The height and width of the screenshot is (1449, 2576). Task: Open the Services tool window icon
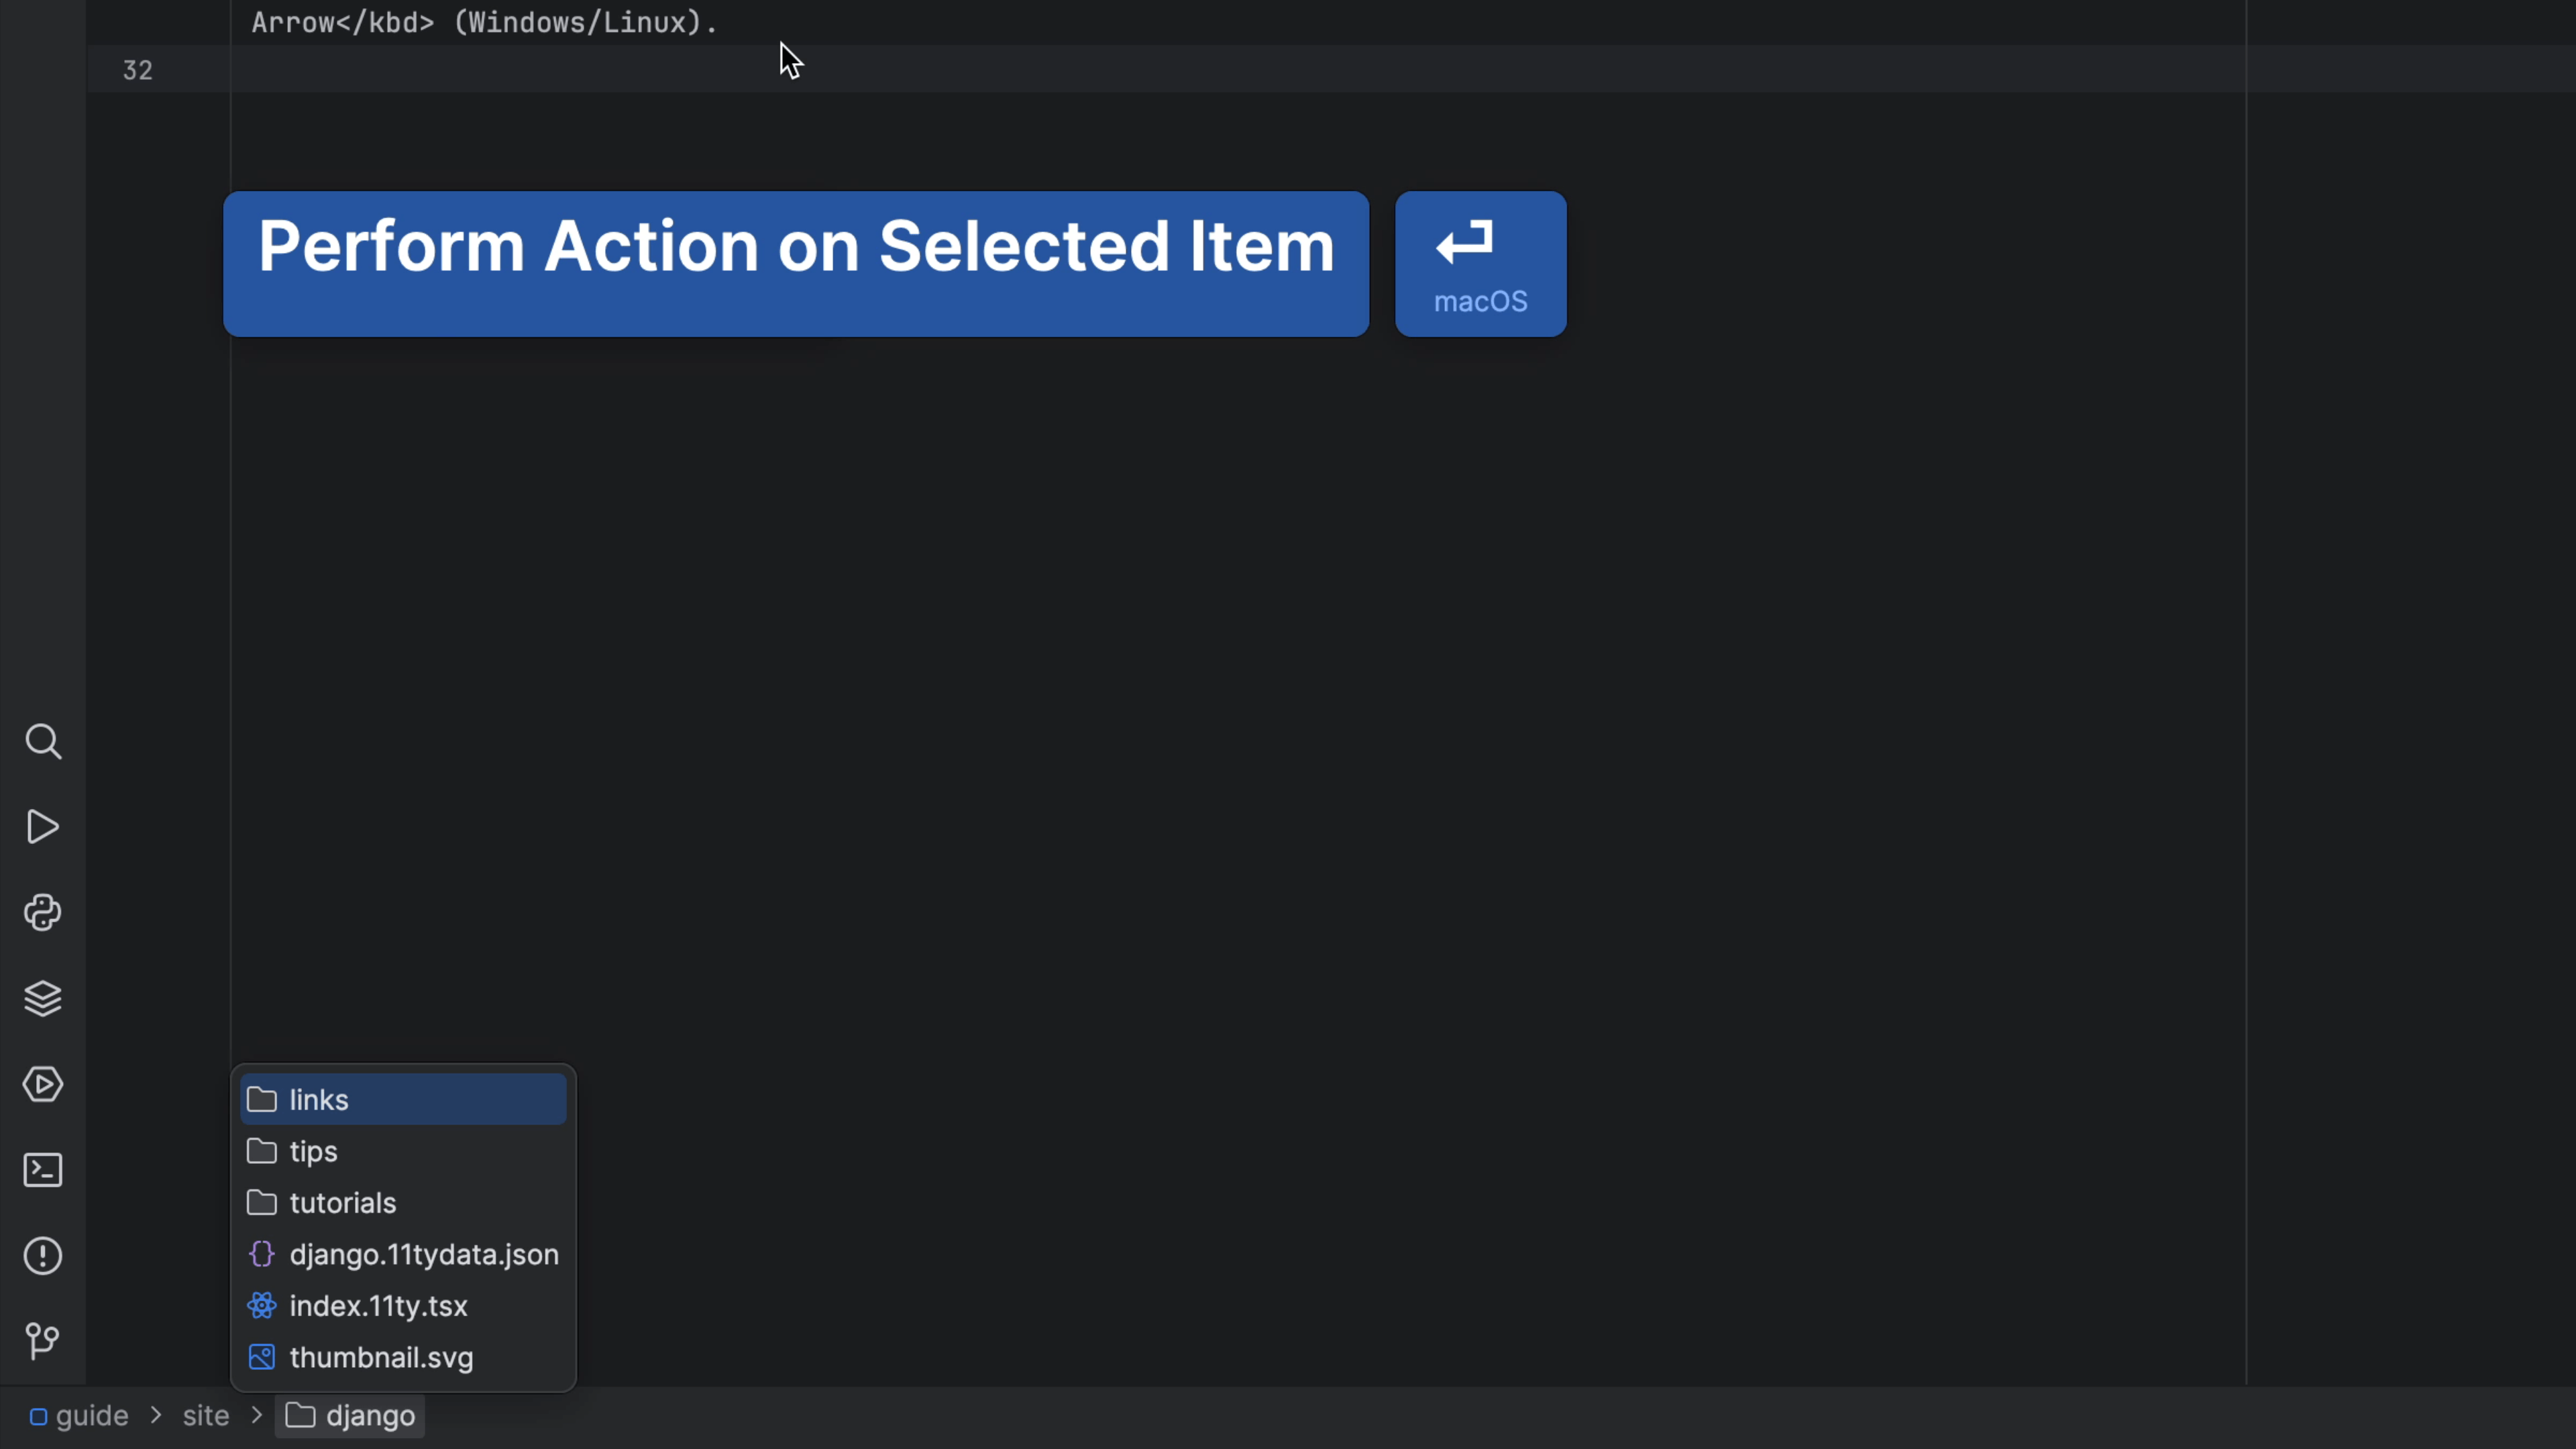tap(43, 998)
